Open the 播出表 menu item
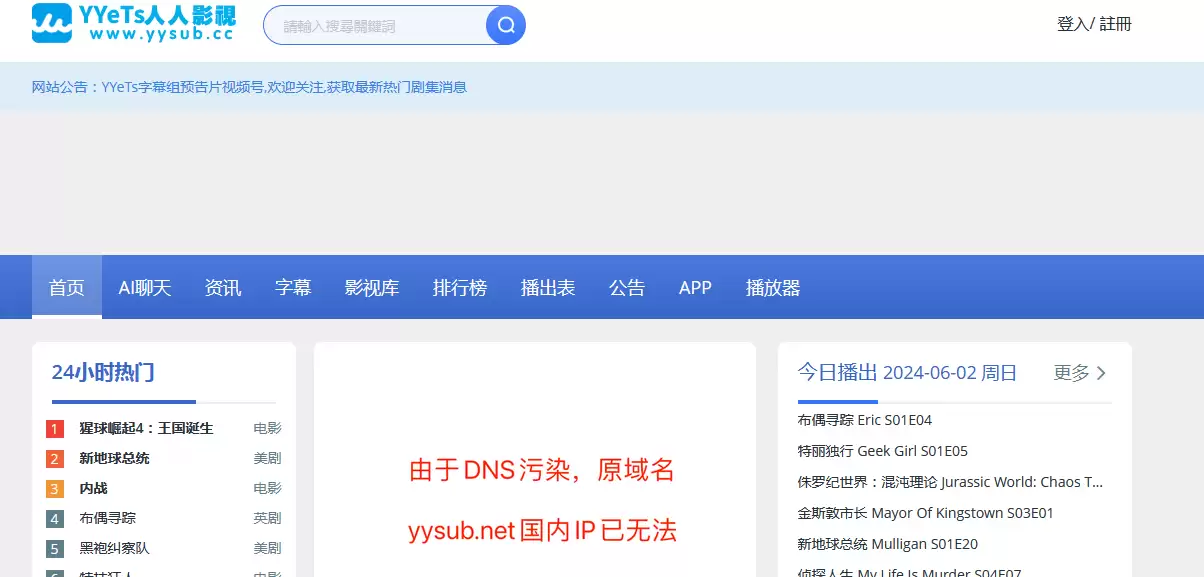 point(548,288)
